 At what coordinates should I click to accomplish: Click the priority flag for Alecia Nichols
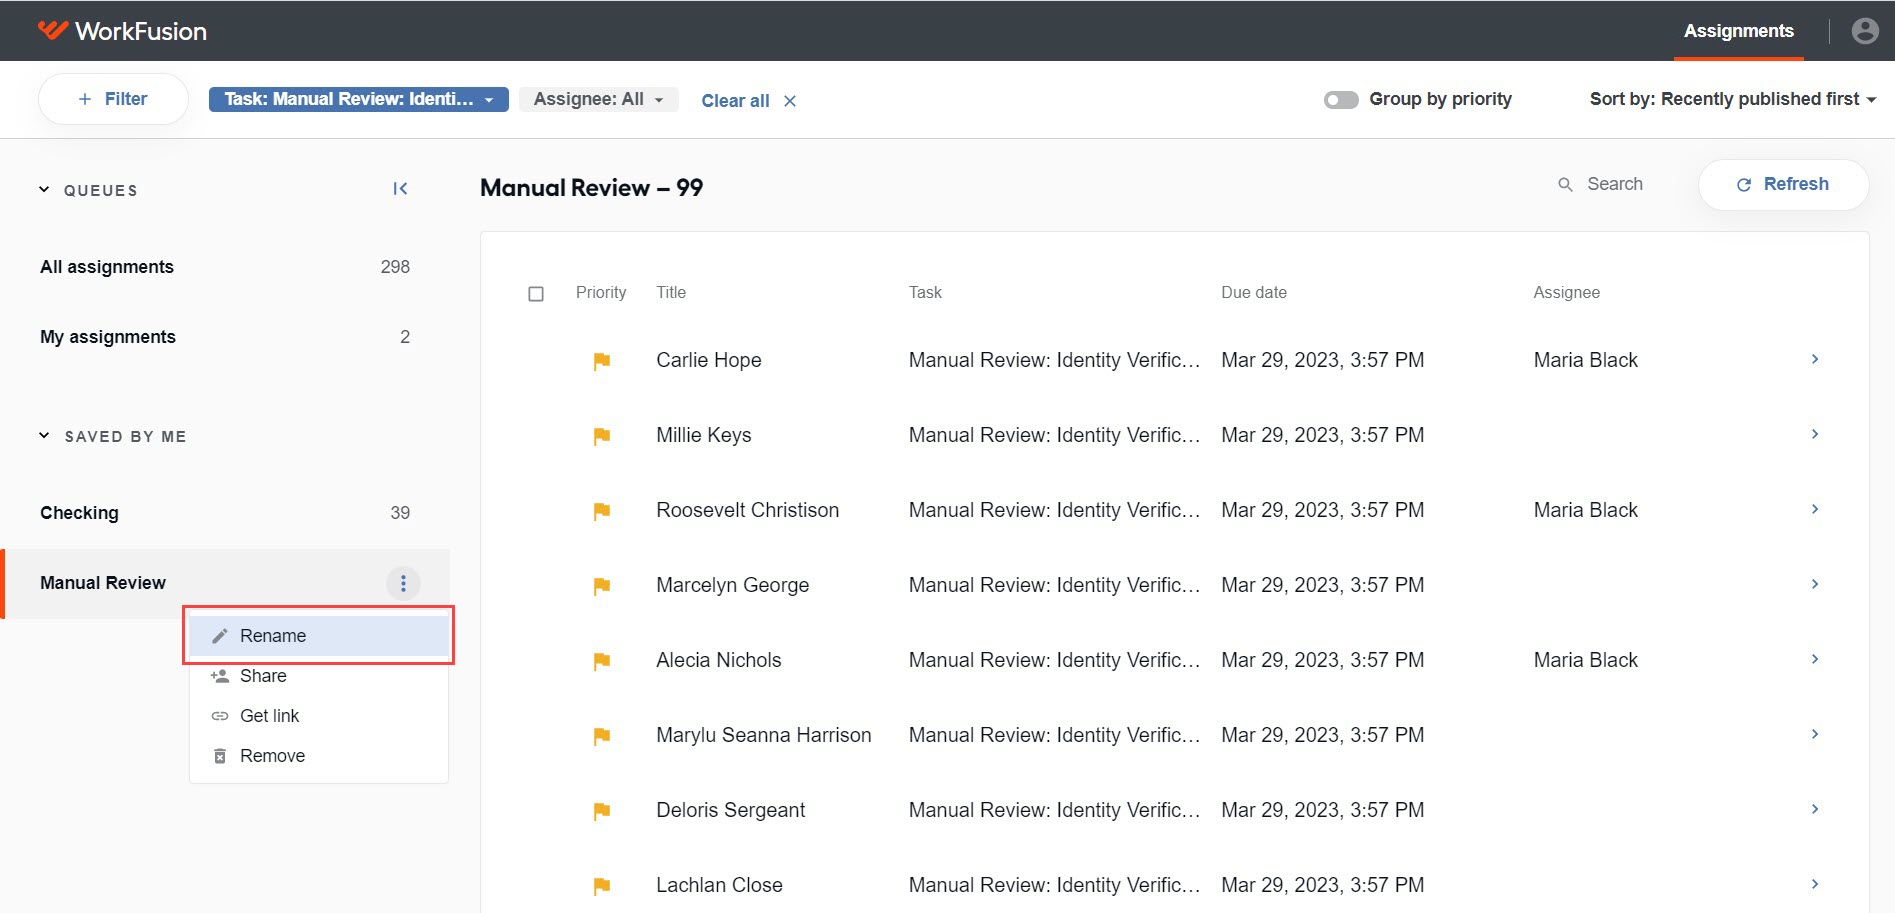601,661
